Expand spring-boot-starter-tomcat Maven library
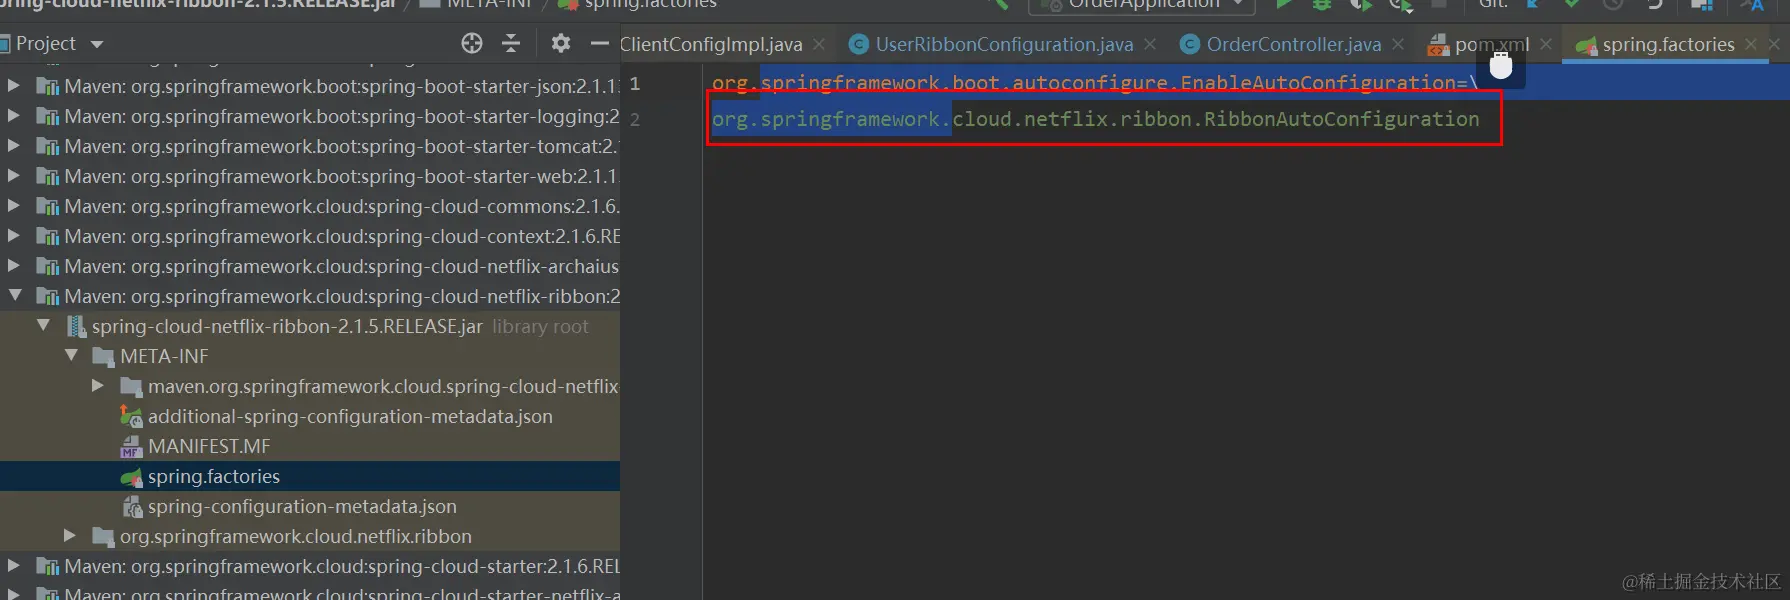1790x600 pixels. [14, 146]
